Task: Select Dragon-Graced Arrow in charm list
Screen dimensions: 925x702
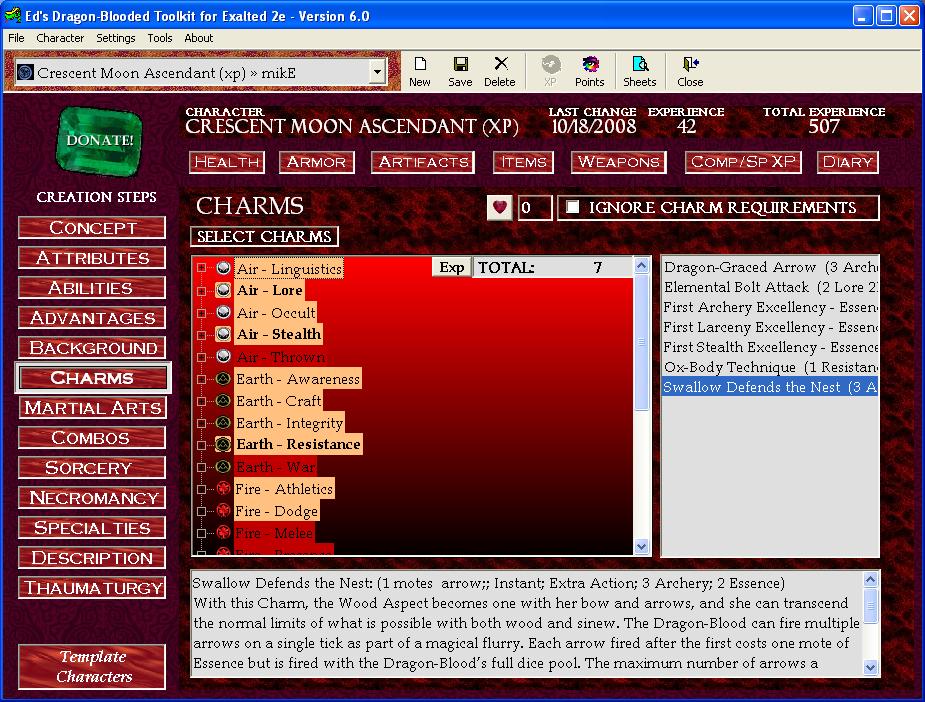Action: click(770, 267)
